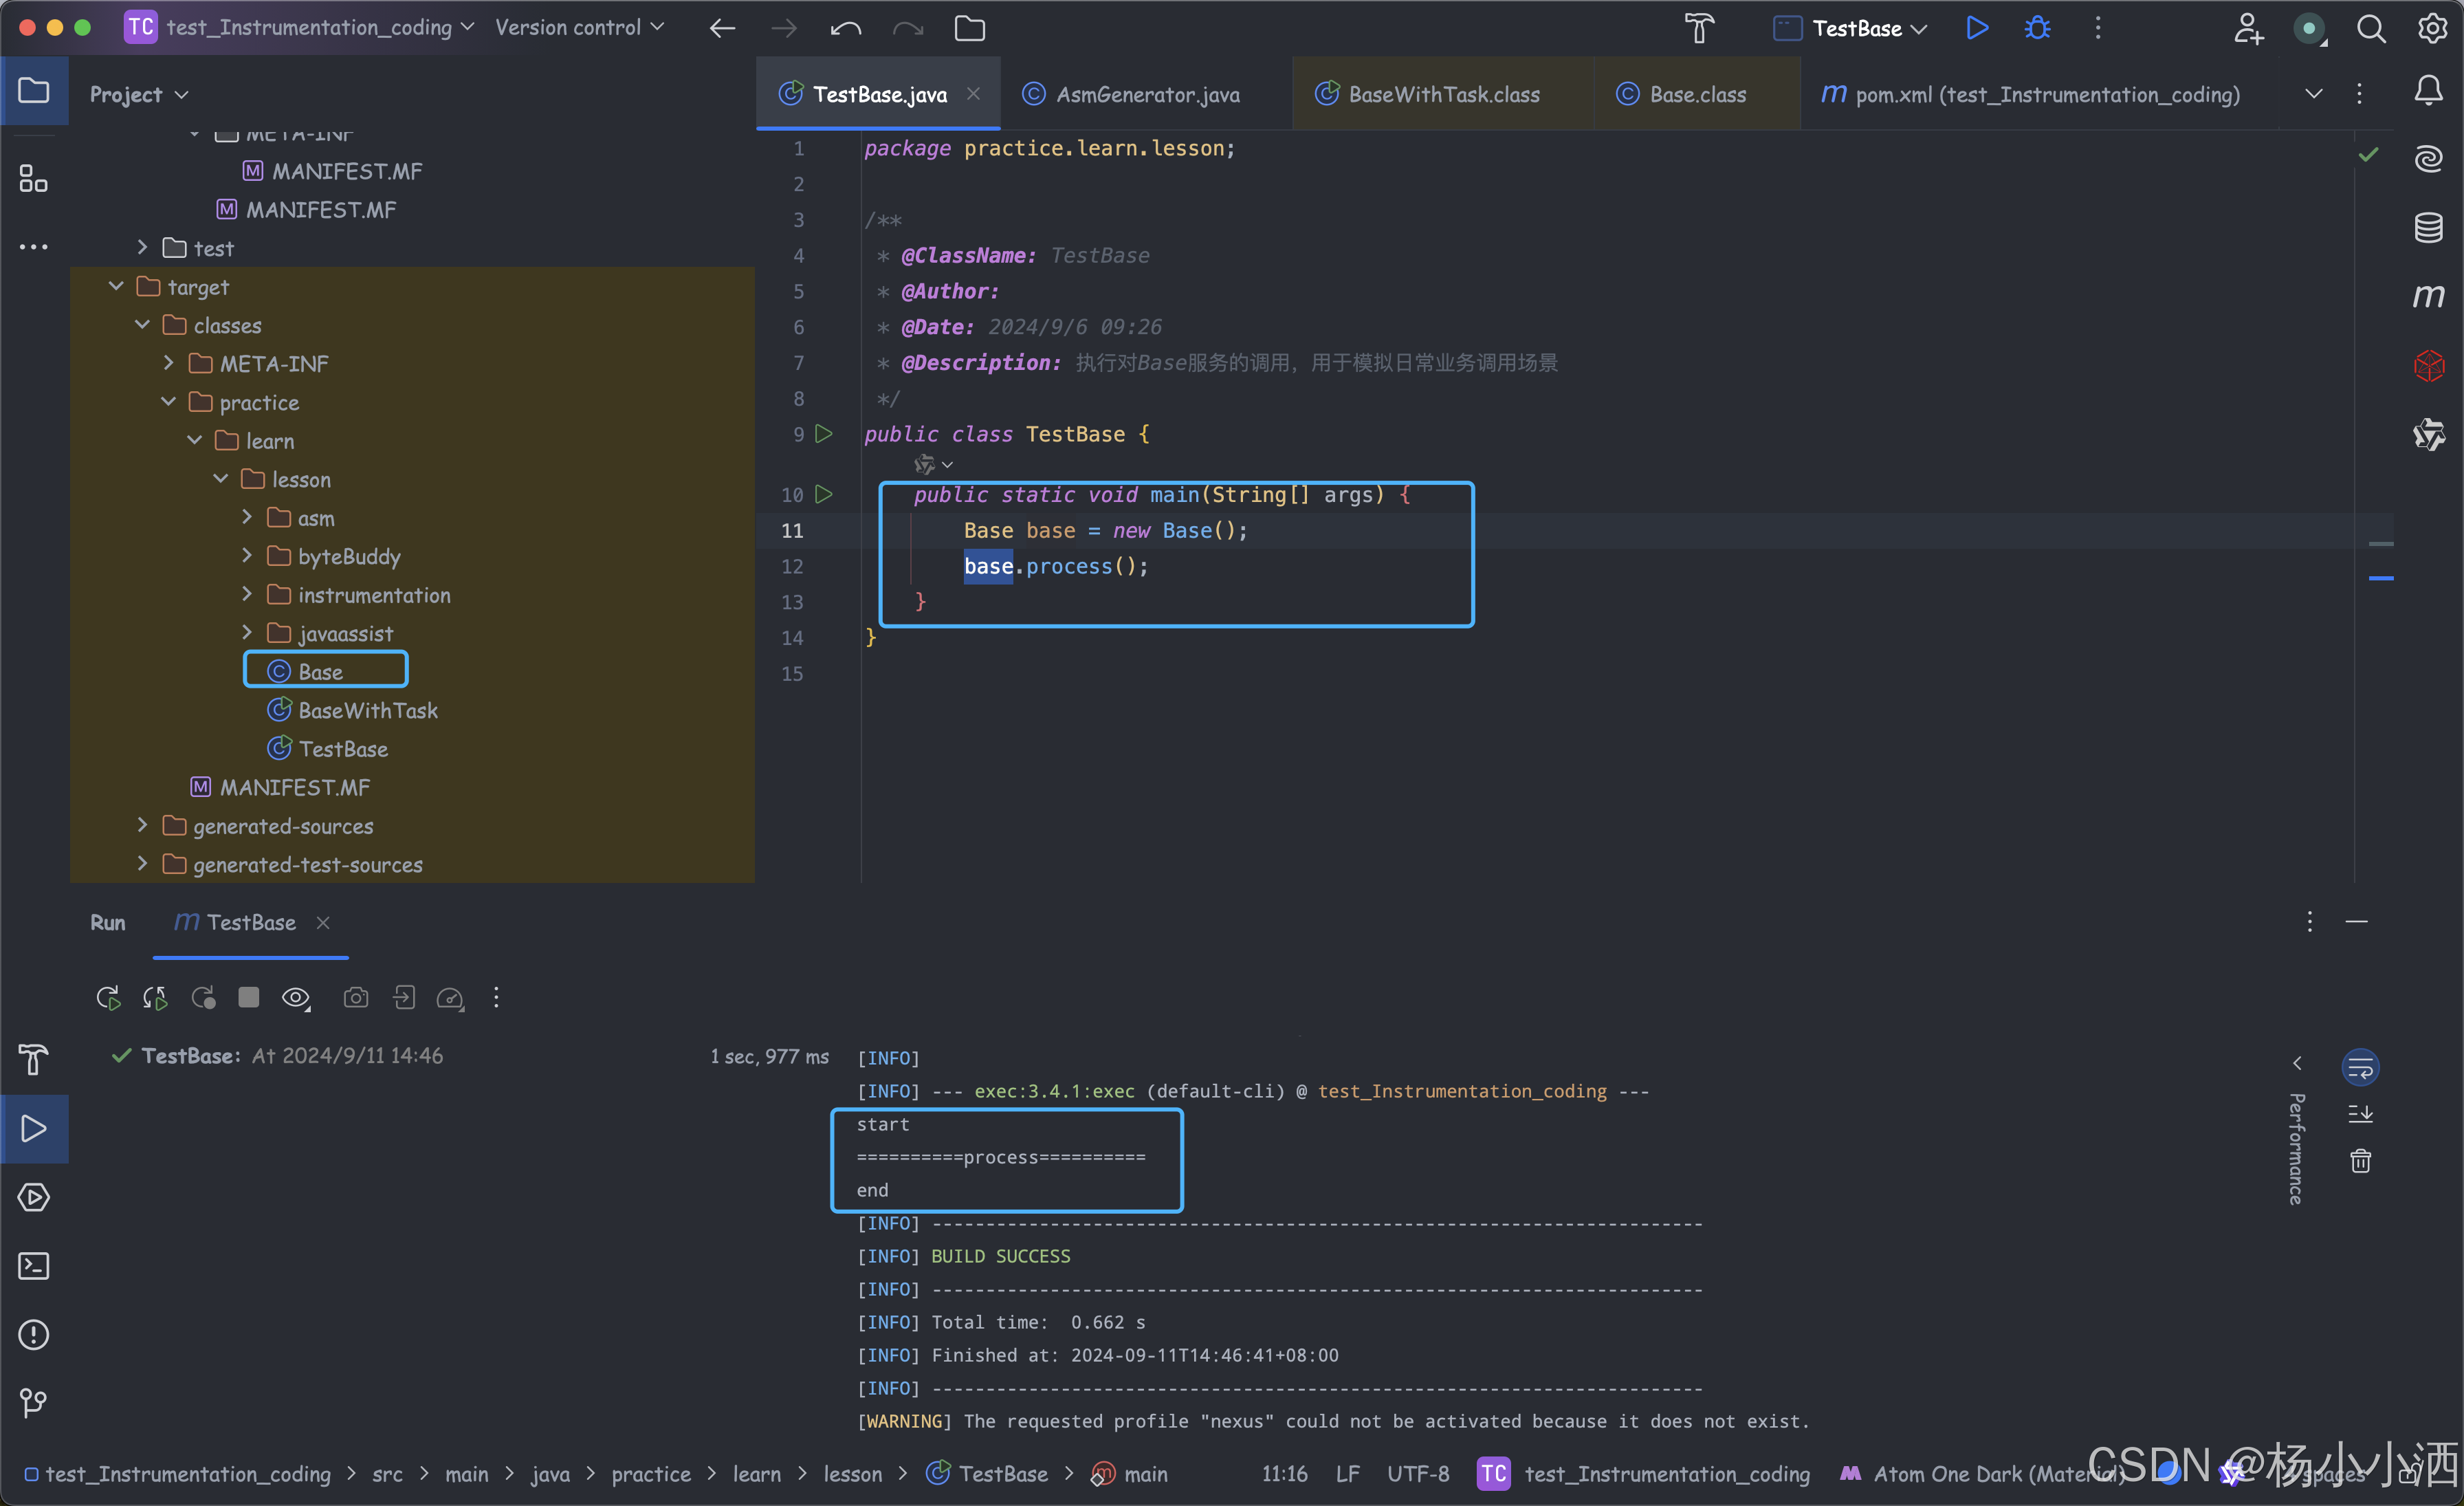Click the Build hammer icon

(x=1699, y=28)
